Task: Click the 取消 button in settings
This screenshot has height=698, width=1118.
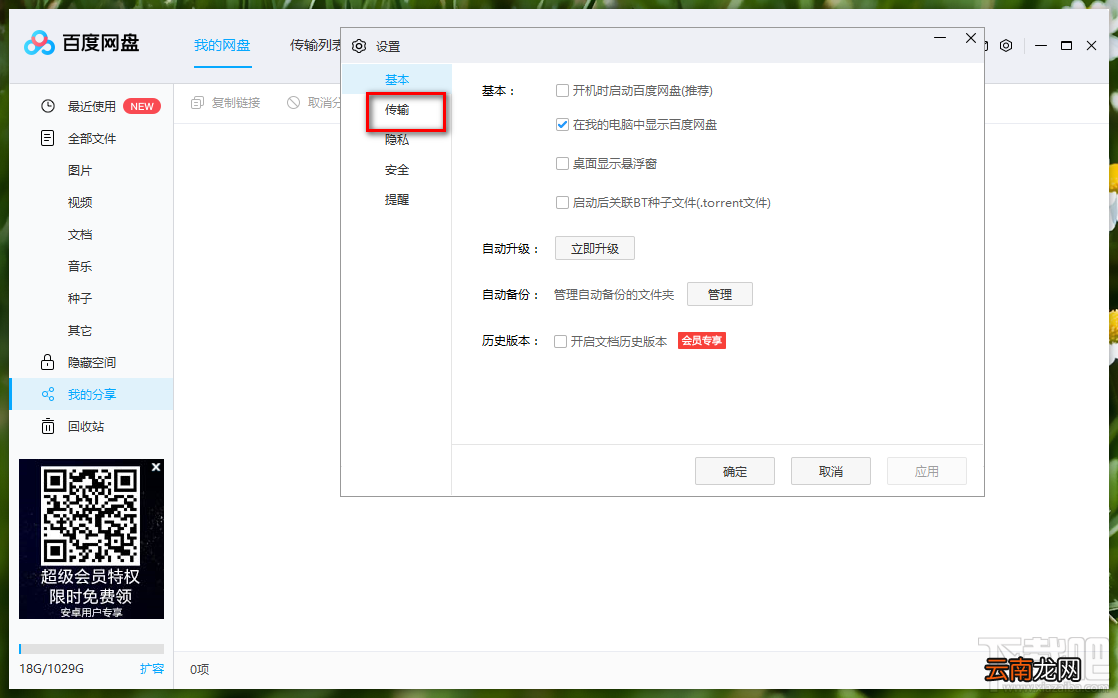Action: (831, 471)
